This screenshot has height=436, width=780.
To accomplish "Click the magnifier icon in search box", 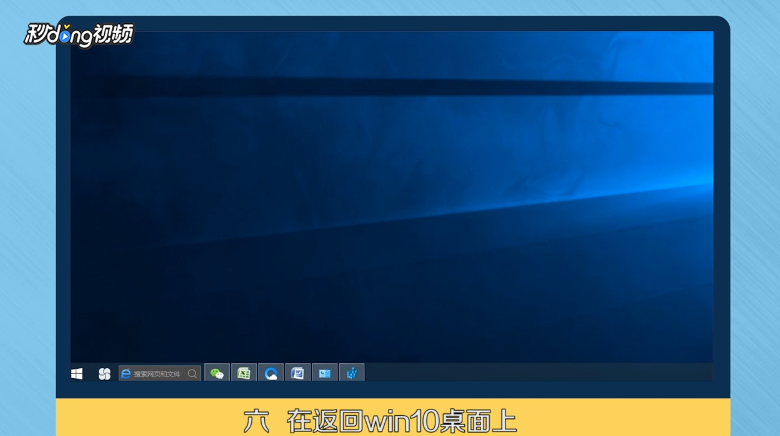I will point(192,373).
